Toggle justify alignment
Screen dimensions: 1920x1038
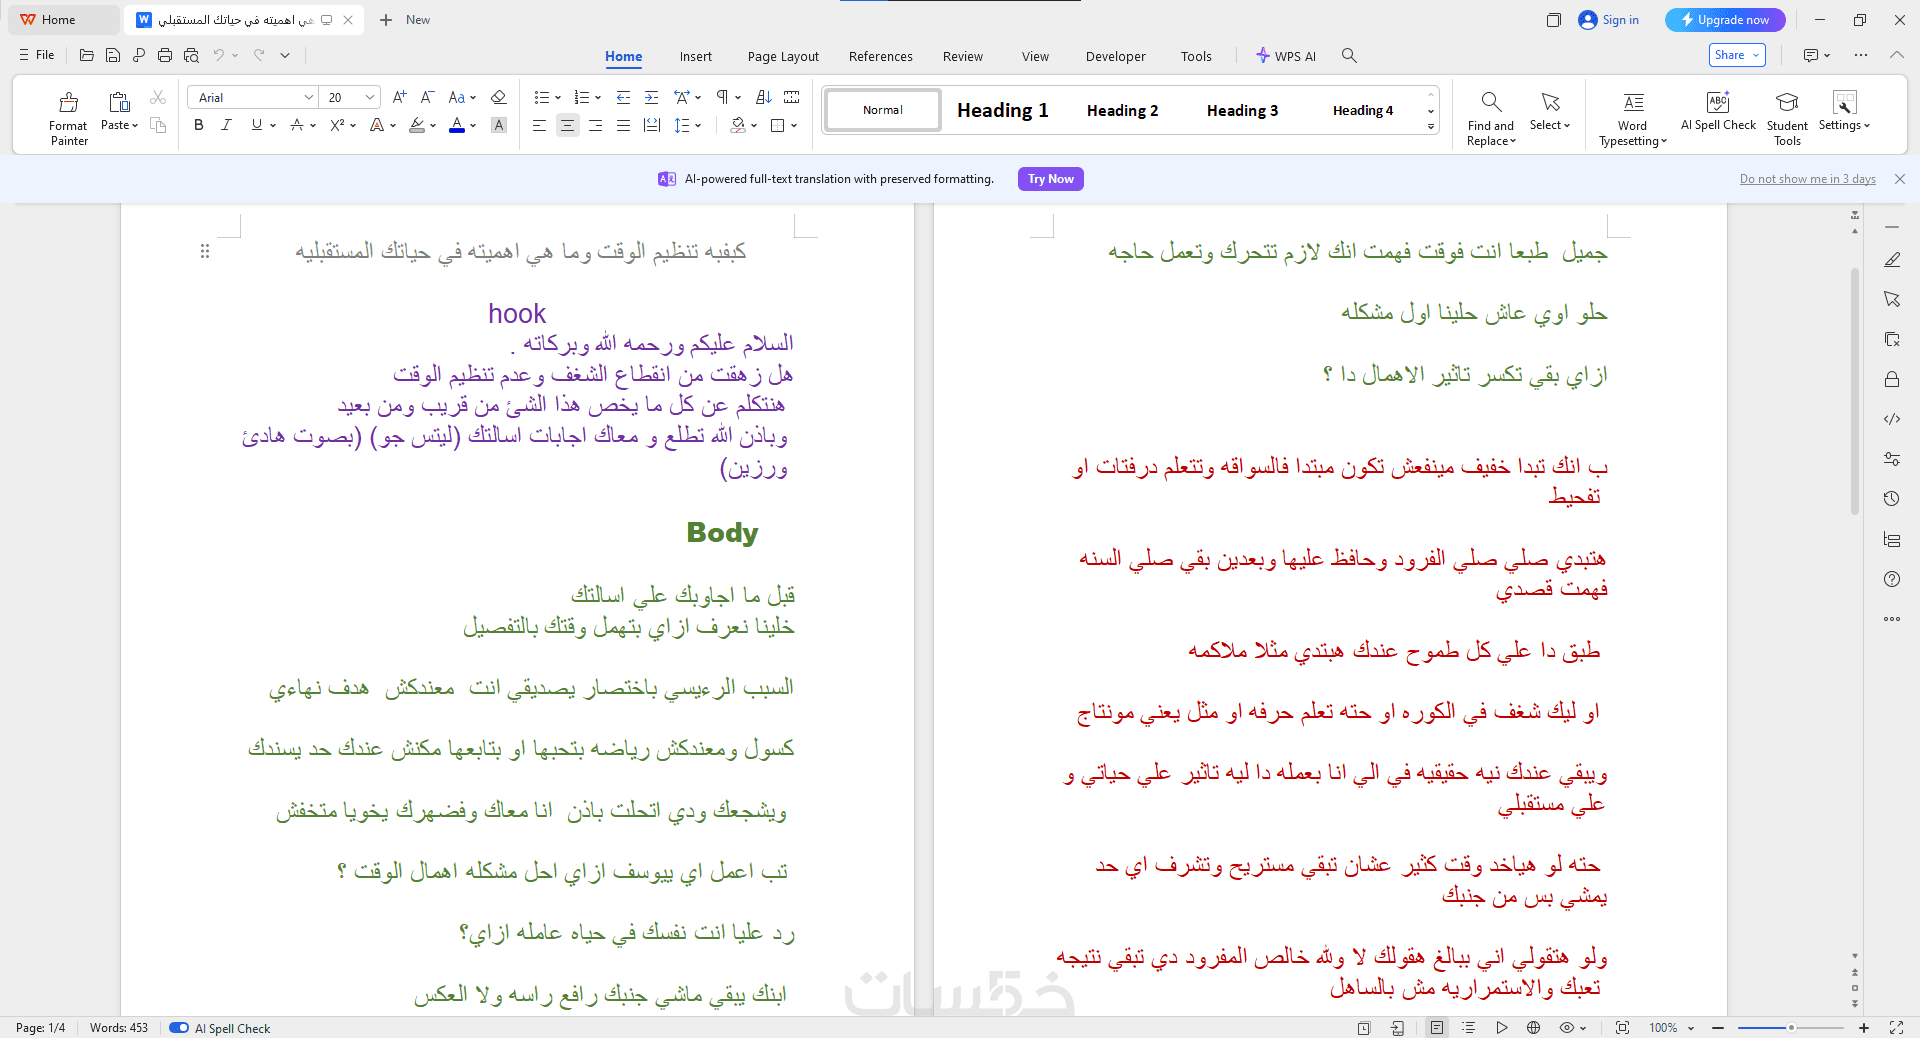pyautogui.click(x=623, y=125)
